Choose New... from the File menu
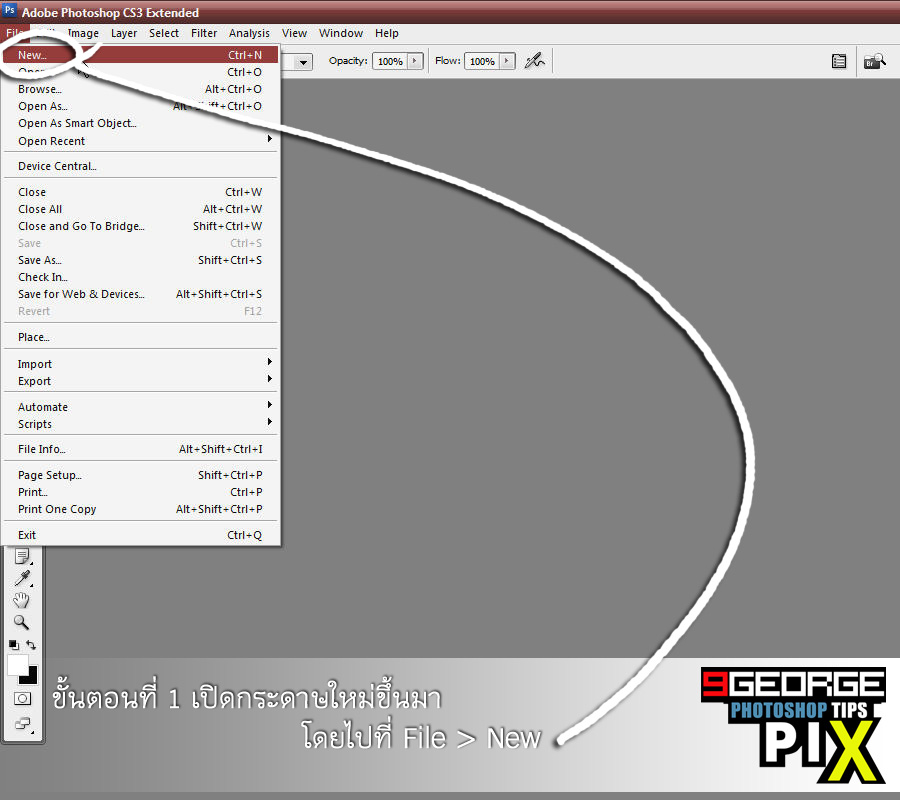Image resolution: width=900 pixels, height=800 pixels. point(141,55)
